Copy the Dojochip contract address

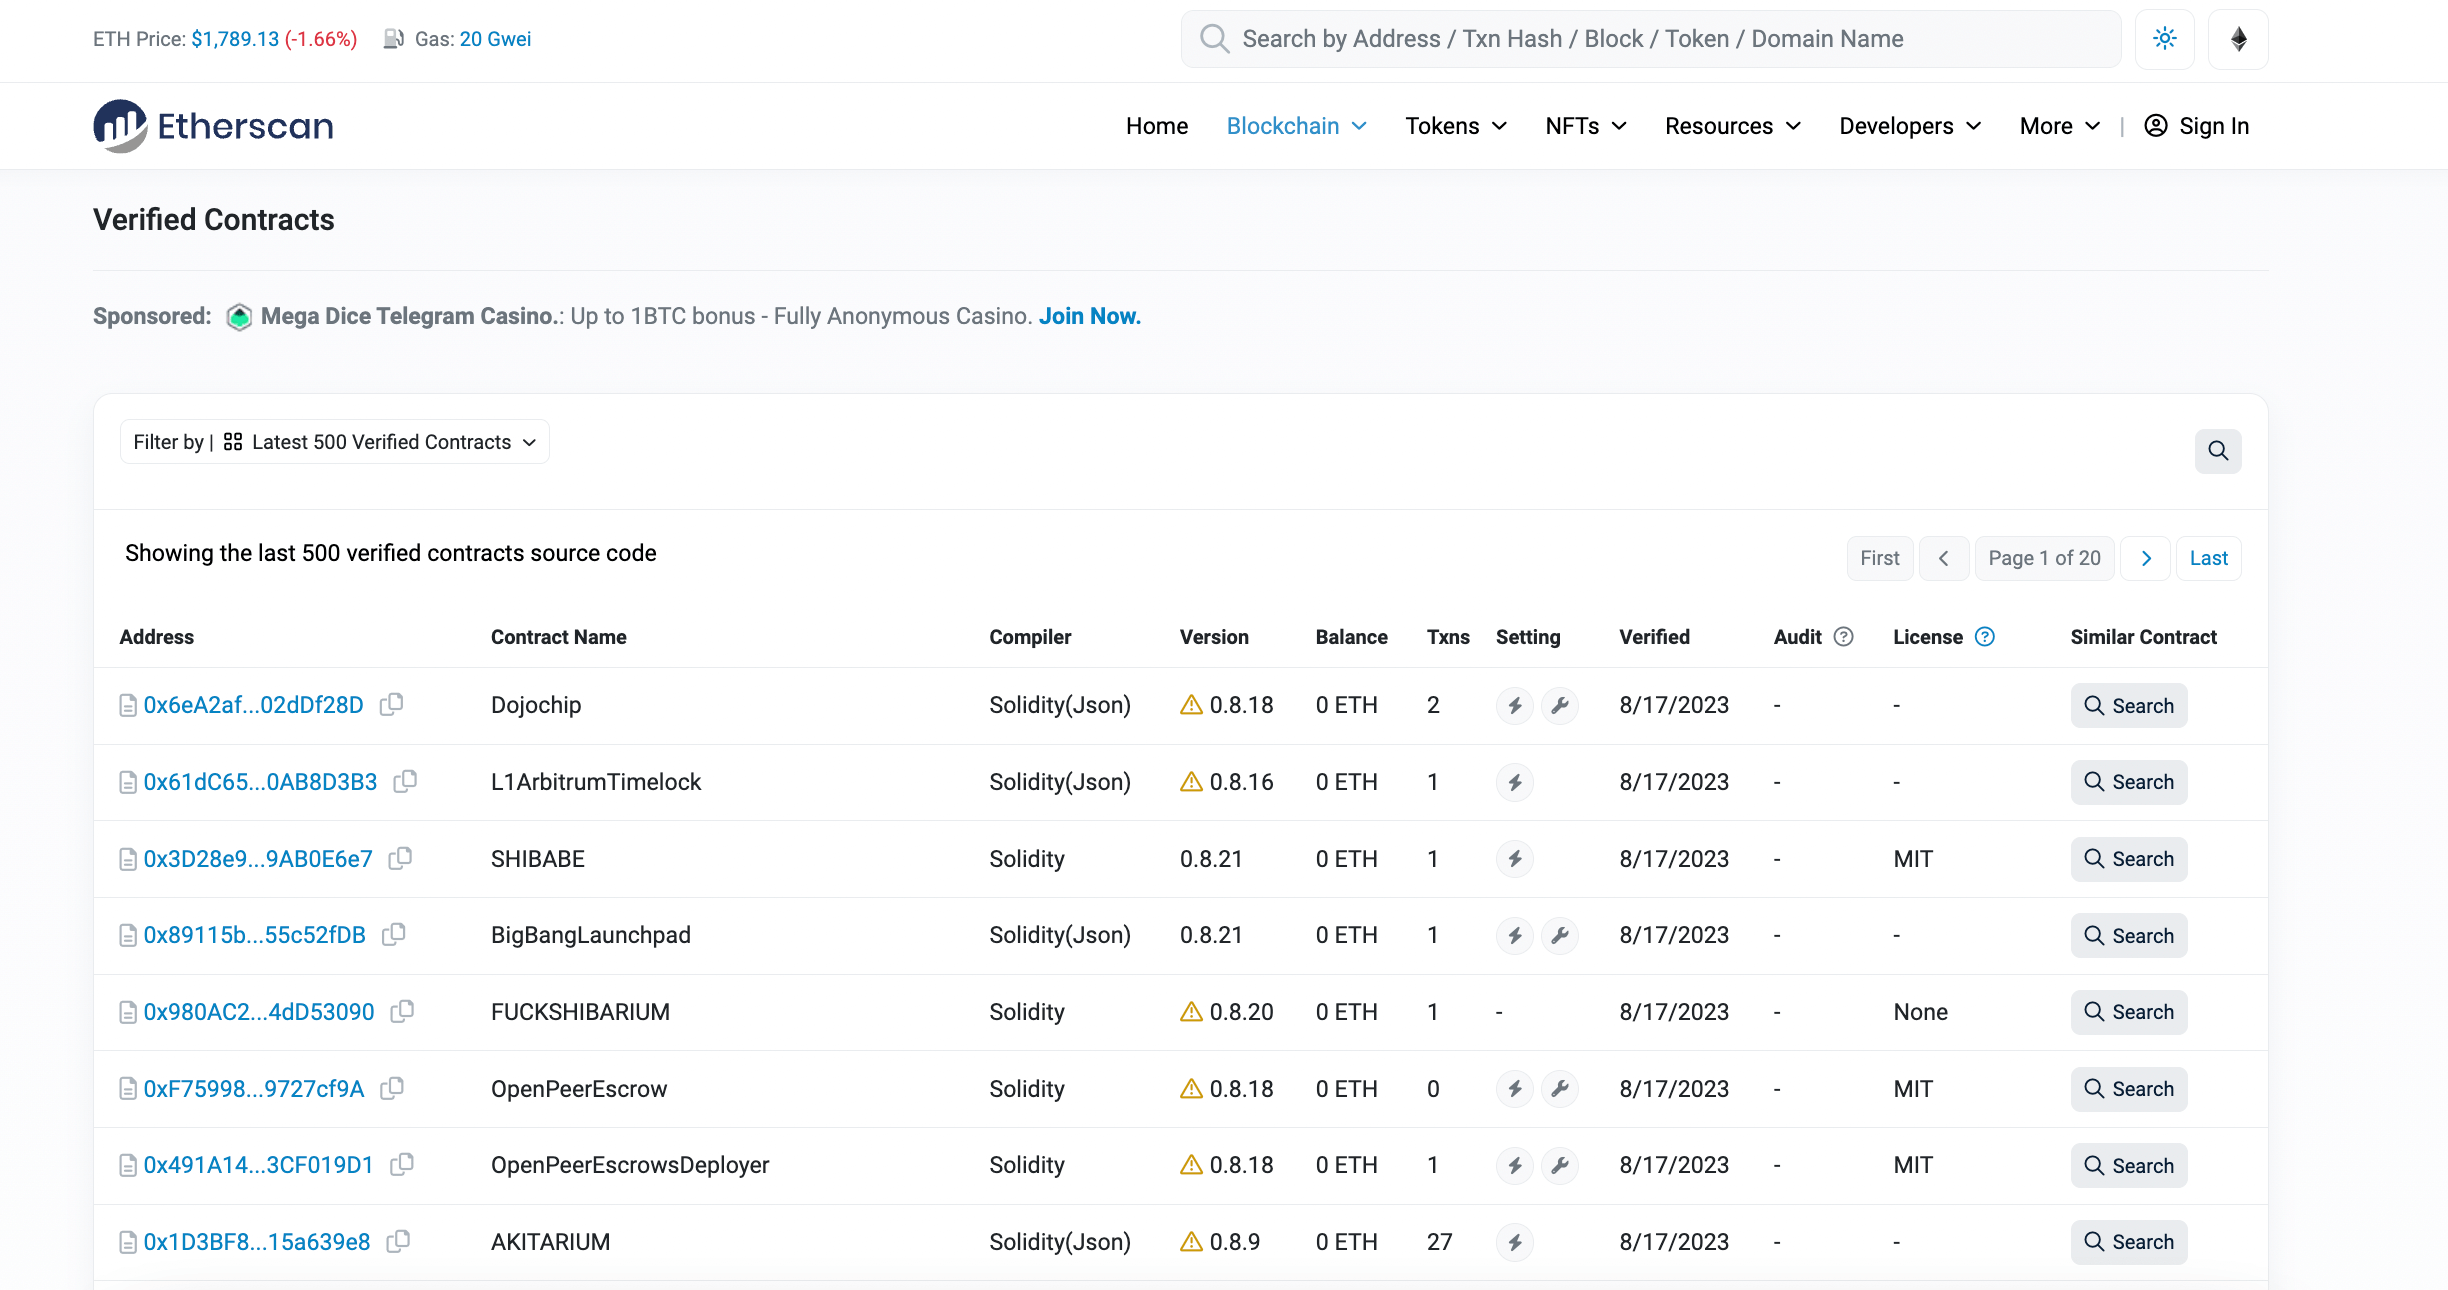click(x=391, y=704)
